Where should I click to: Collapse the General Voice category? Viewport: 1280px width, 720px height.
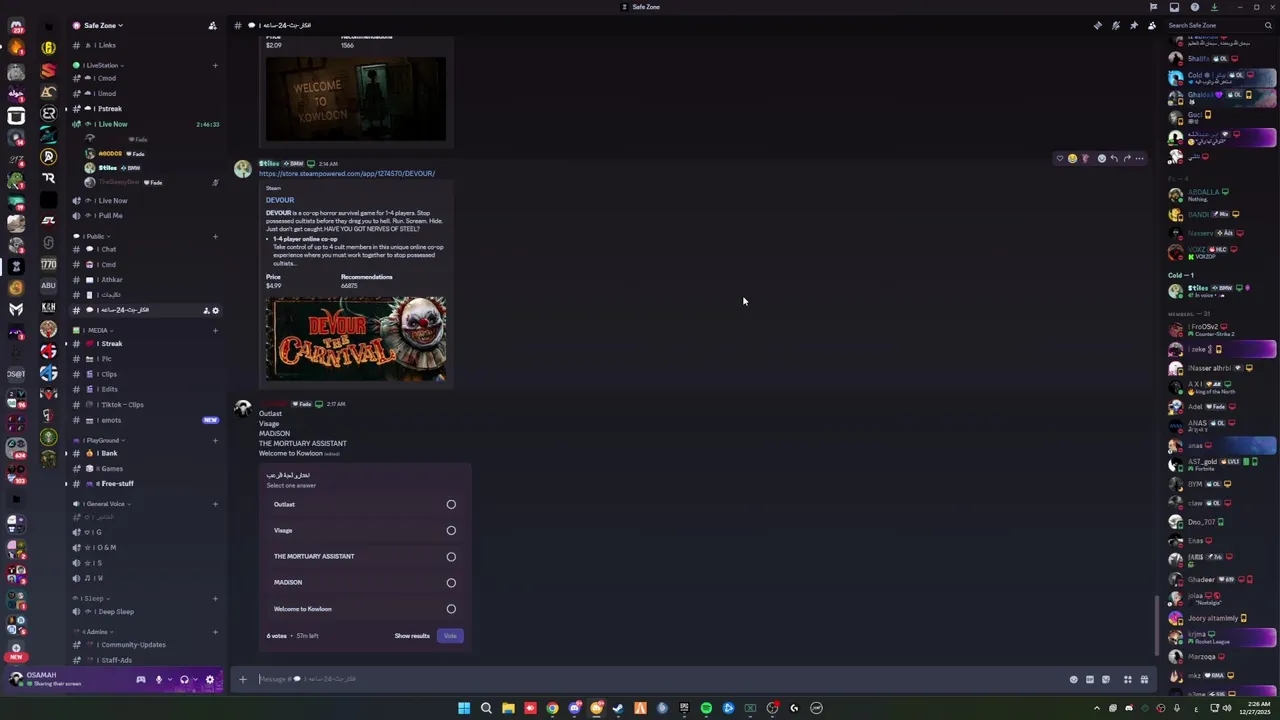(103, 503)
